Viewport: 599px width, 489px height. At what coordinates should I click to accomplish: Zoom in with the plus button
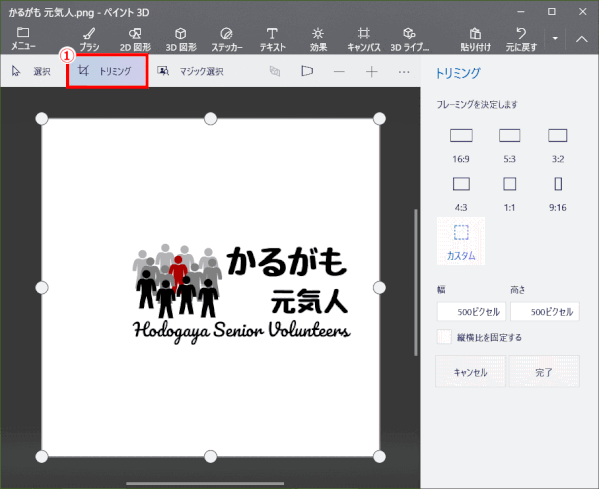[x=371, y=71]
